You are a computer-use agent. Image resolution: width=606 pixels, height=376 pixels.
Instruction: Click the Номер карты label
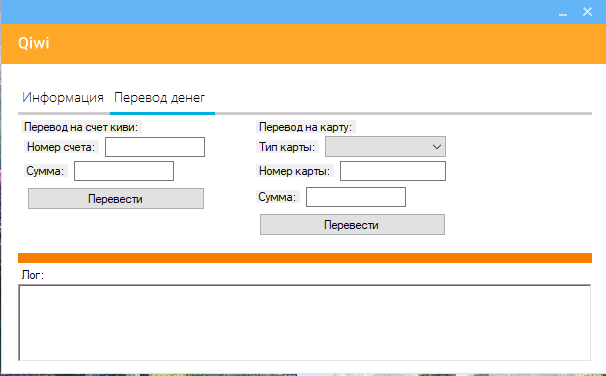pos(294,171)
